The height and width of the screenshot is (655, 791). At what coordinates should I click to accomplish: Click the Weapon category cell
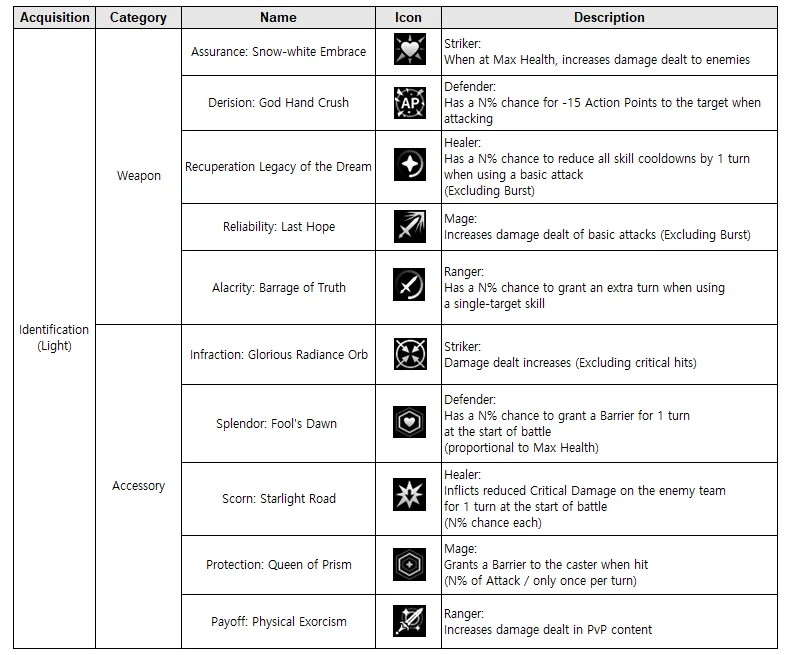[x=138, y=176]
